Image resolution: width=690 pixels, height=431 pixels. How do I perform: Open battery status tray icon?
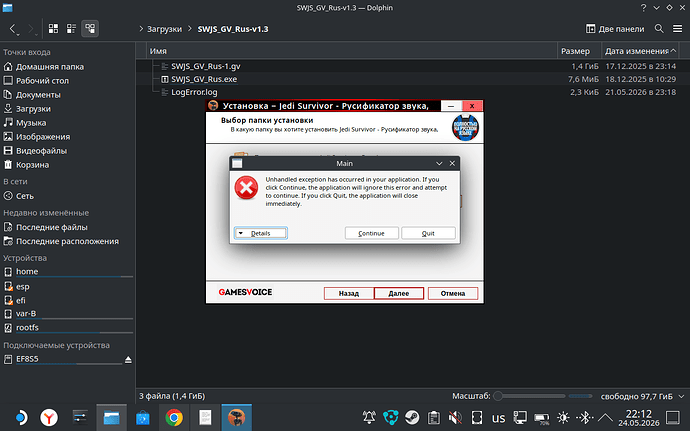541,418
